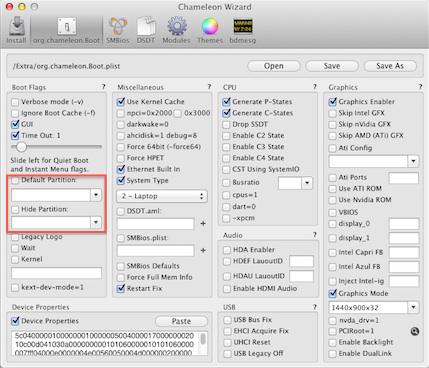The image size is (429, 368).
Task: Click the USB help question mark
Action: click(x=315, y=307)
